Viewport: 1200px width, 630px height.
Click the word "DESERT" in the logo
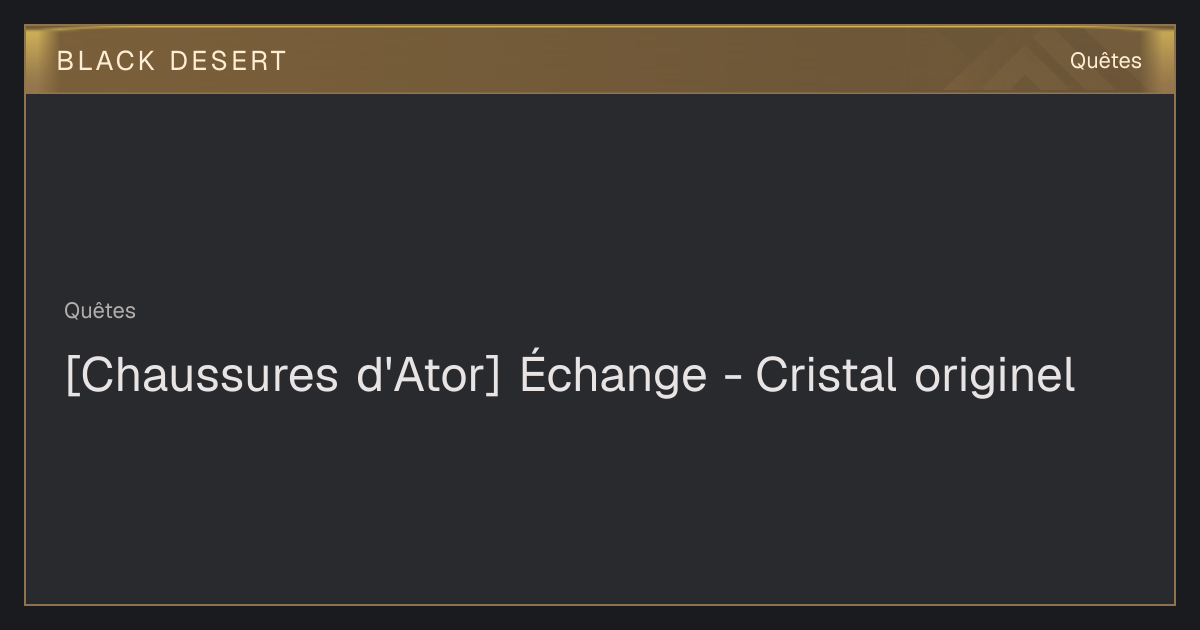[229, 60]
